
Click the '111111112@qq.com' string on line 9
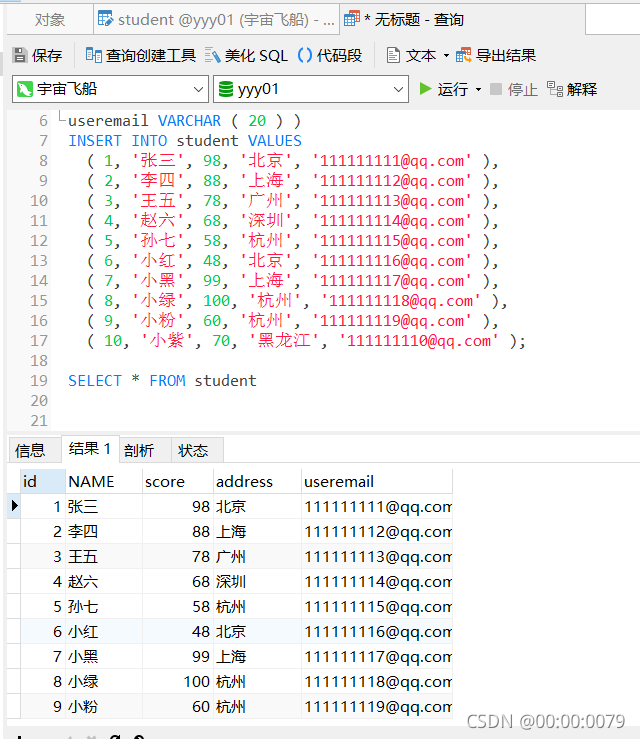point(392,181)
